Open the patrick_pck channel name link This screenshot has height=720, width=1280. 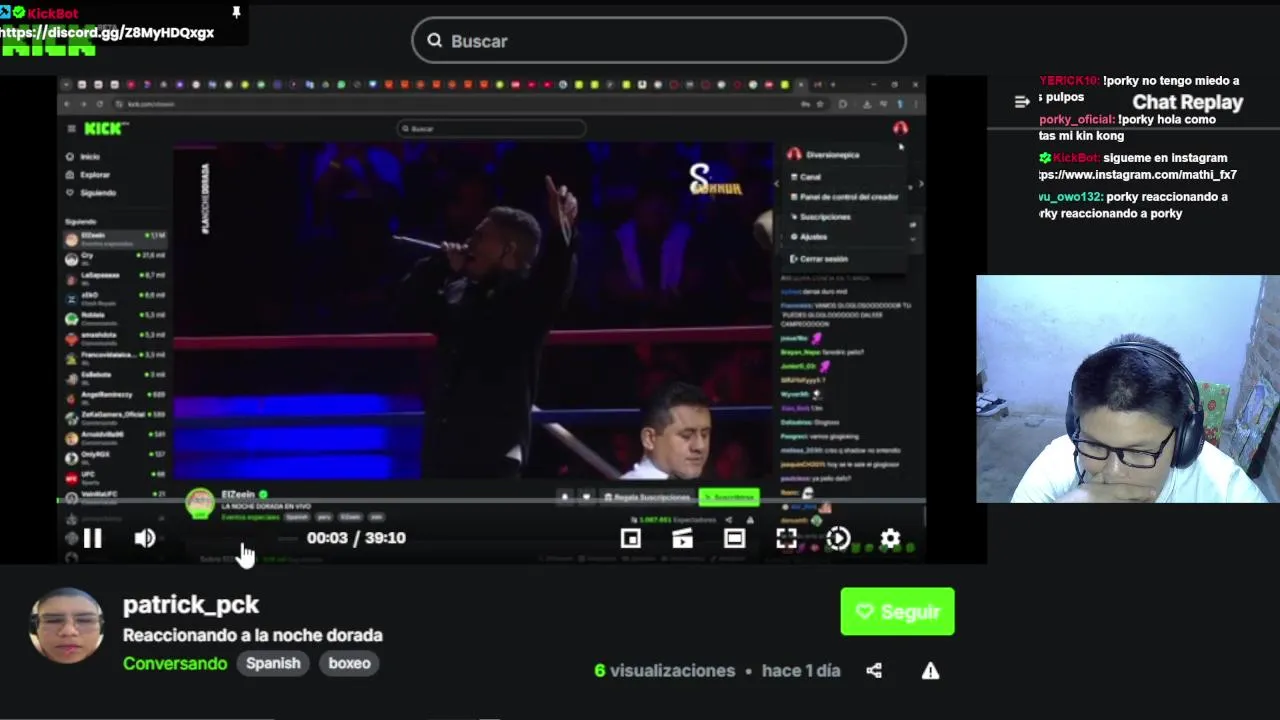[x=191, y=604]
